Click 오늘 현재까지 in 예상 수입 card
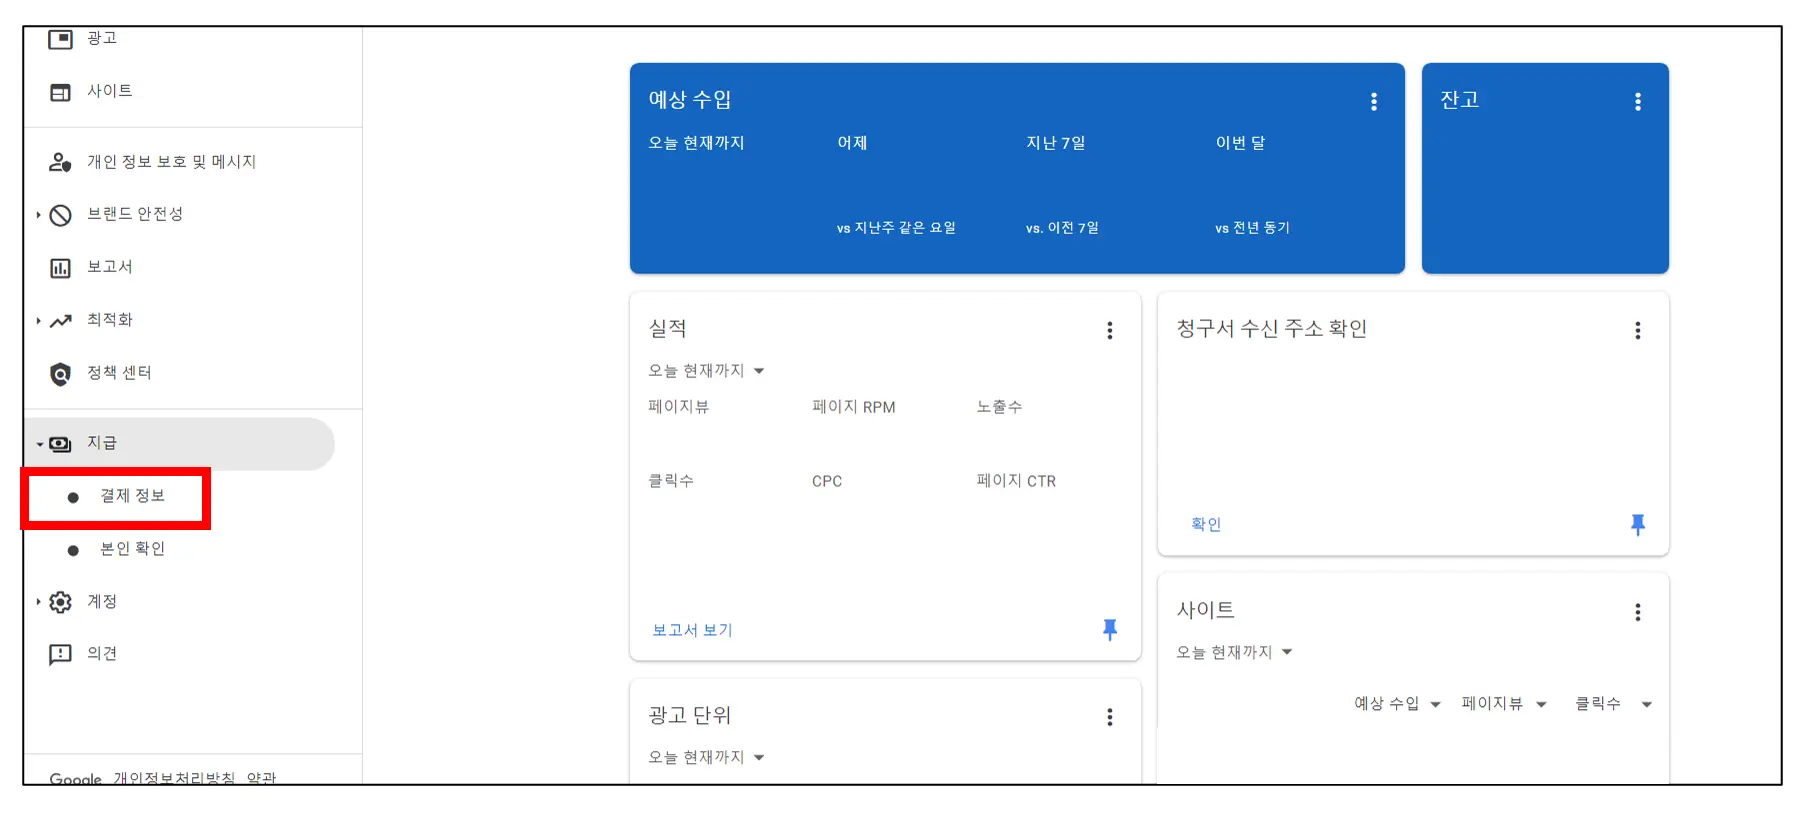 [x=696, y=143]
